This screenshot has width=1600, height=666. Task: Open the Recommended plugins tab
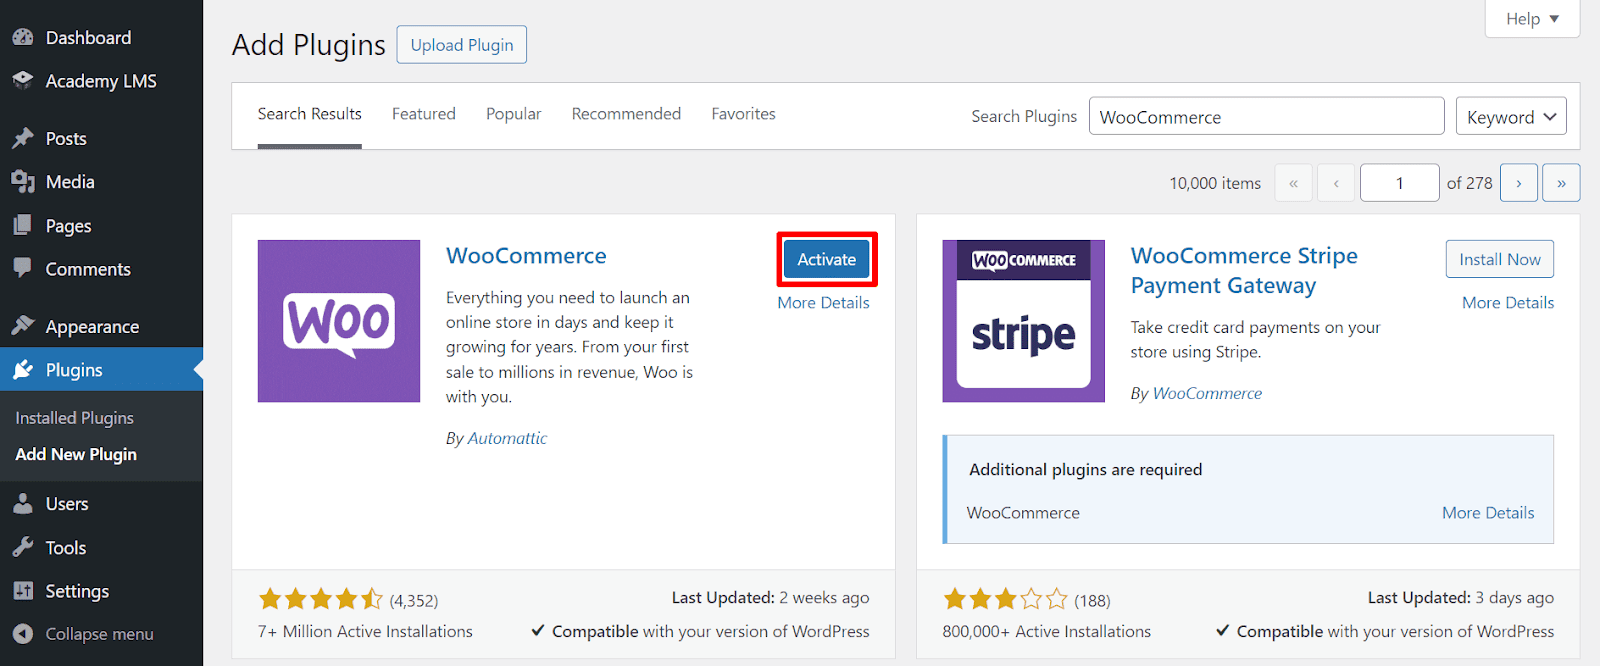pos(626,113)
